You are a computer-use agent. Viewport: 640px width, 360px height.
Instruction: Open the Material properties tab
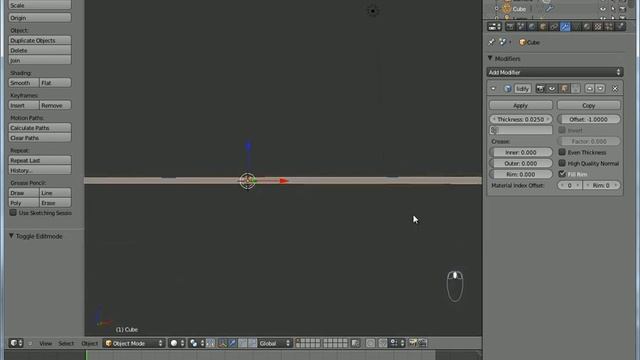click(587, 27)
